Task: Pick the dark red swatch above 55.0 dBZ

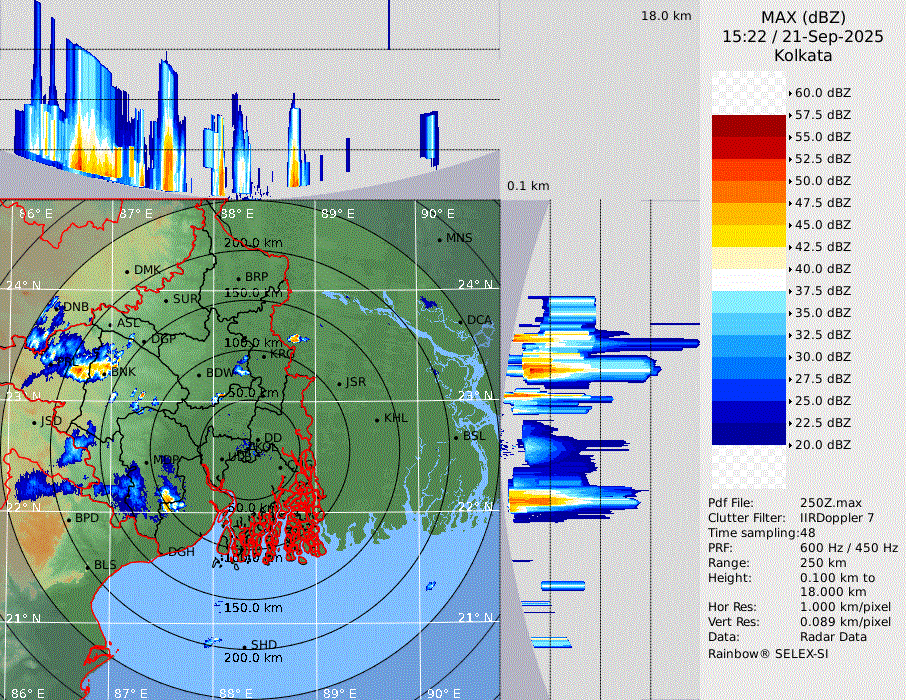Action: click(749, 126)
